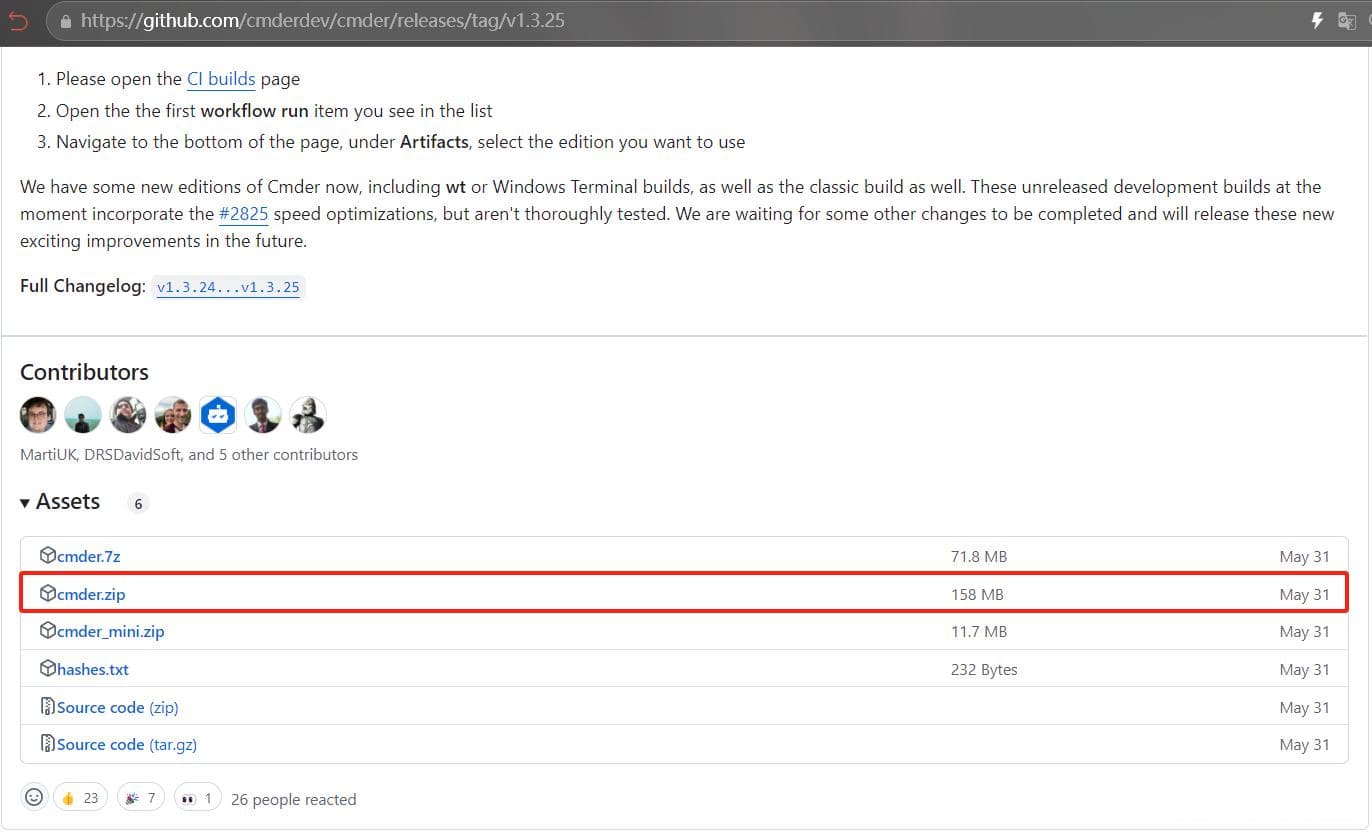The height and width of the screenshot is (832, 1372).
Task: Click the '26 people reacted' text
Action: [293, 800]
